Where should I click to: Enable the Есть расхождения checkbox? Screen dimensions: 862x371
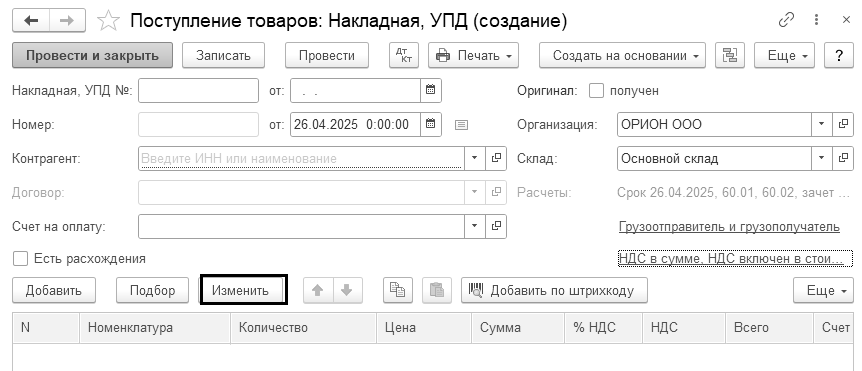(20, 259)
